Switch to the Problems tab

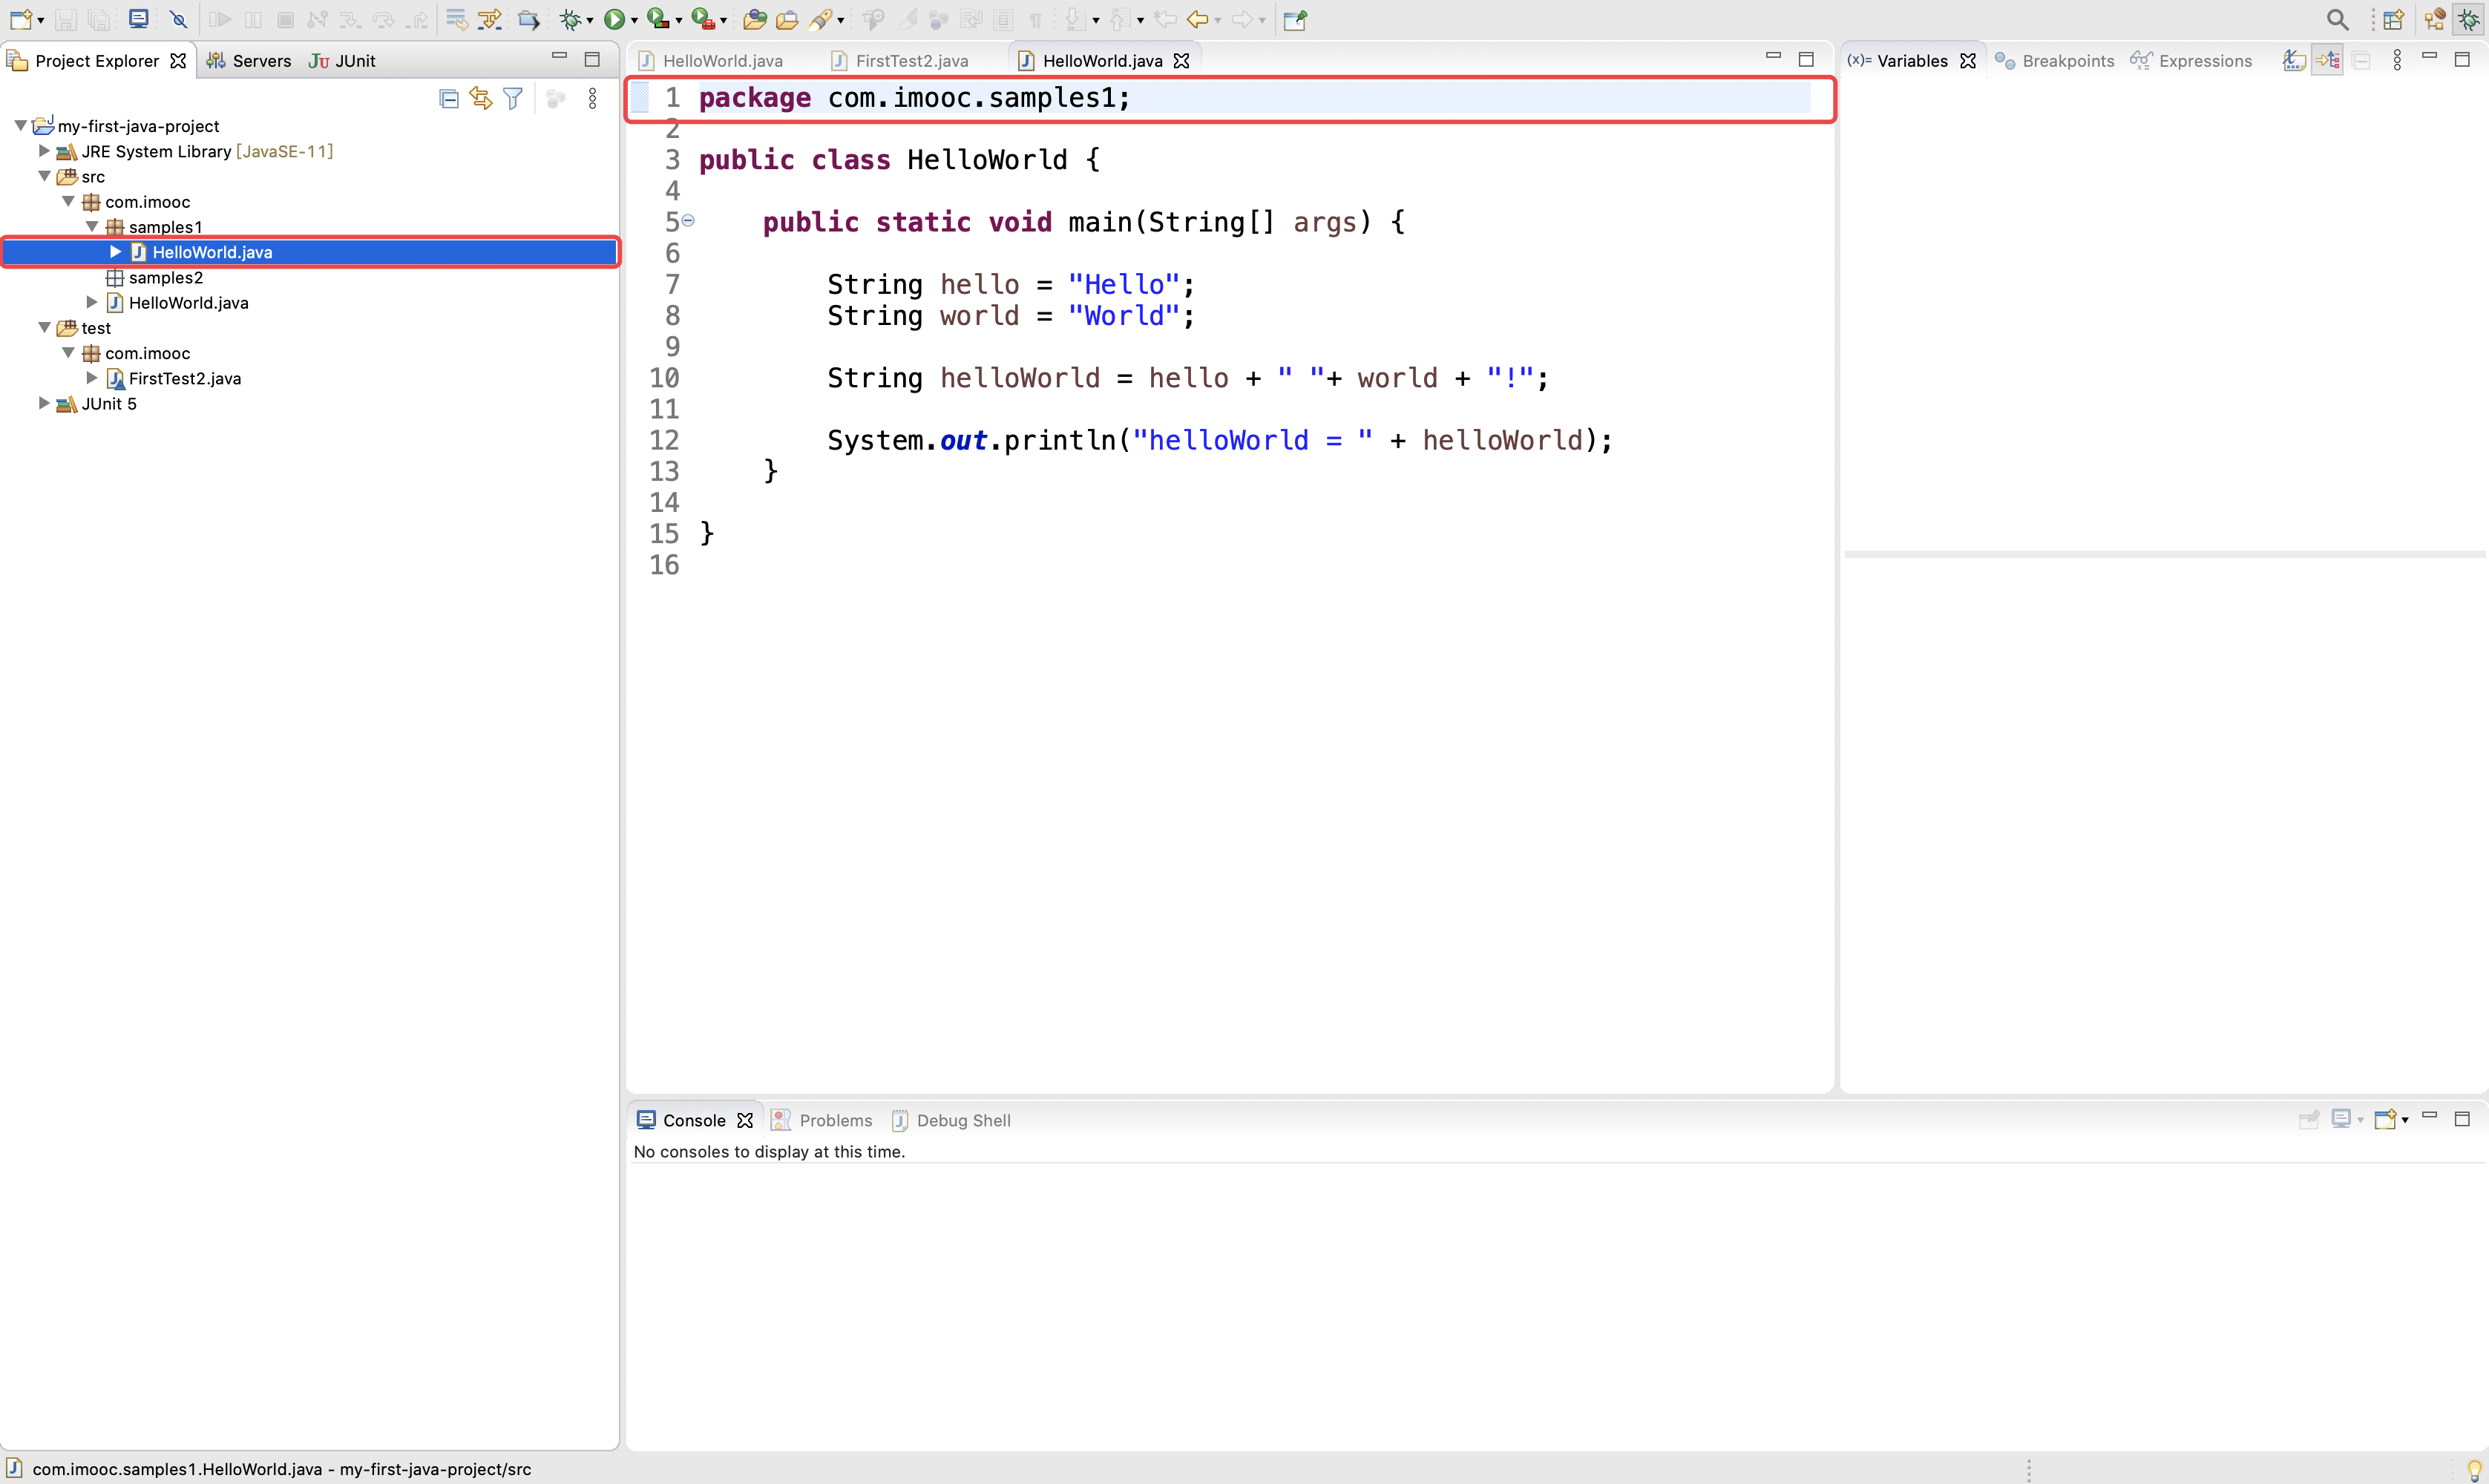pos(822,1120)
